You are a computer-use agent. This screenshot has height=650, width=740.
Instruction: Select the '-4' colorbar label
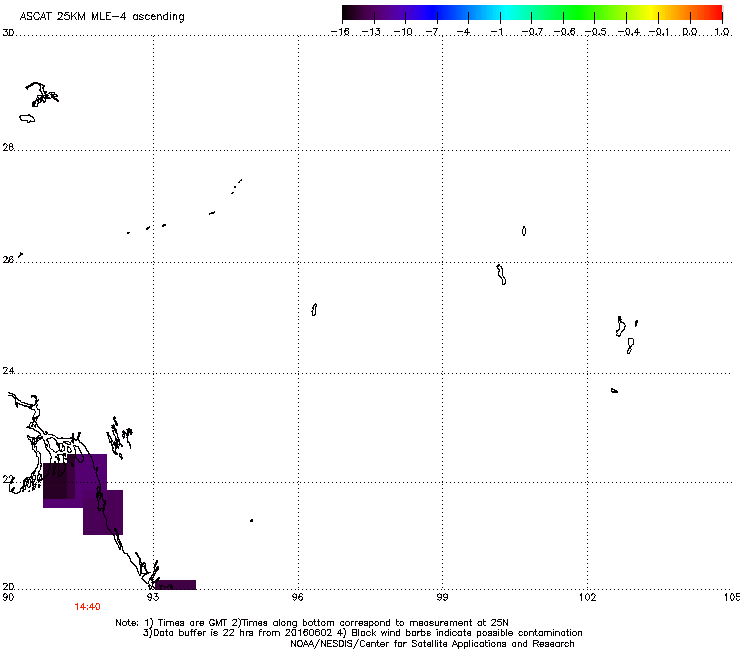[463, 32]
